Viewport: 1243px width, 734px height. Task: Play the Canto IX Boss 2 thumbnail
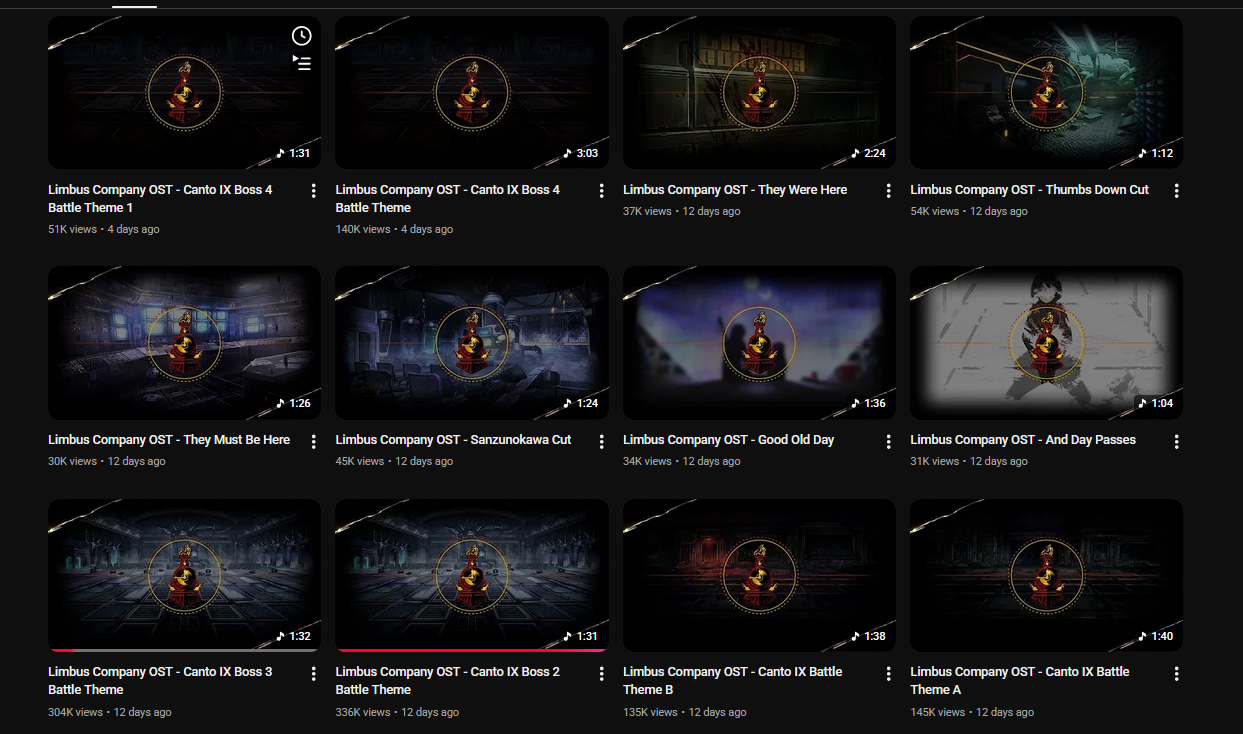coord(472,575)
